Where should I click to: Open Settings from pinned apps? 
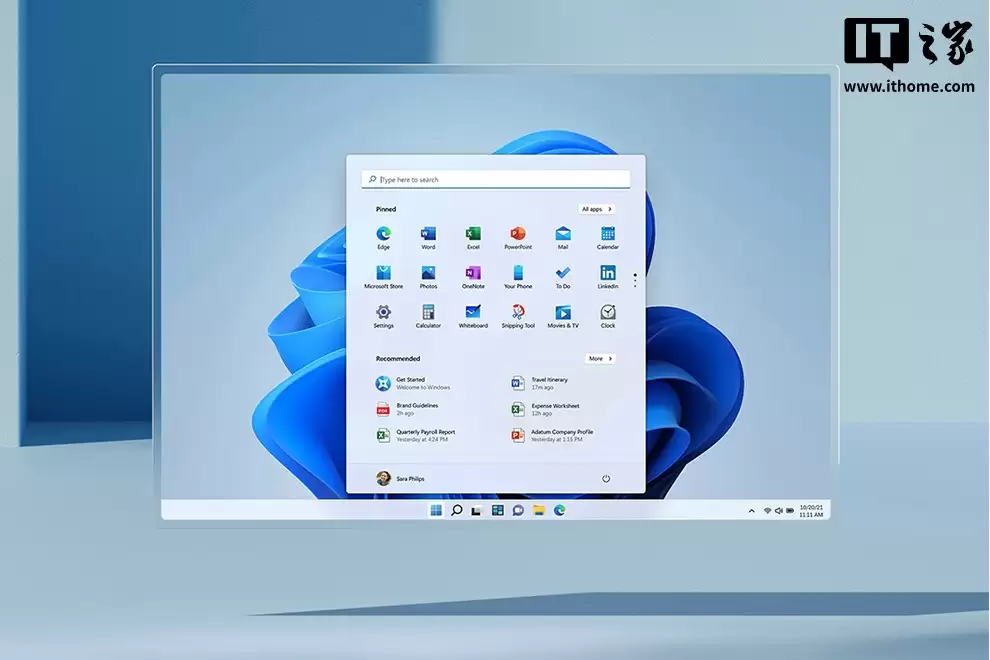click(x=383, y=313)
